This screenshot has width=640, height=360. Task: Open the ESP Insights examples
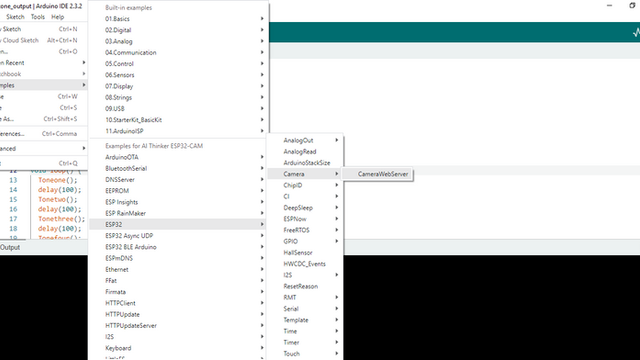178,202
